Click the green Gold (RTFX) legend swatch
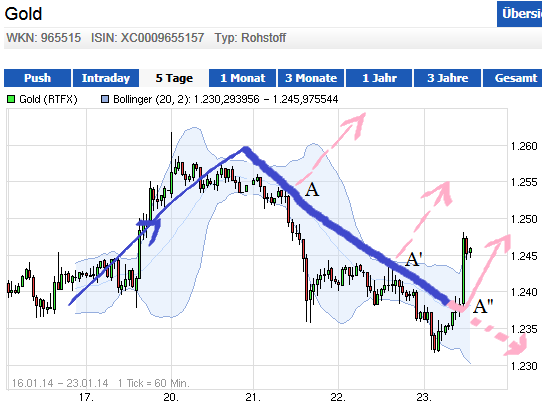Screen dimensions: 542x406 11,100
